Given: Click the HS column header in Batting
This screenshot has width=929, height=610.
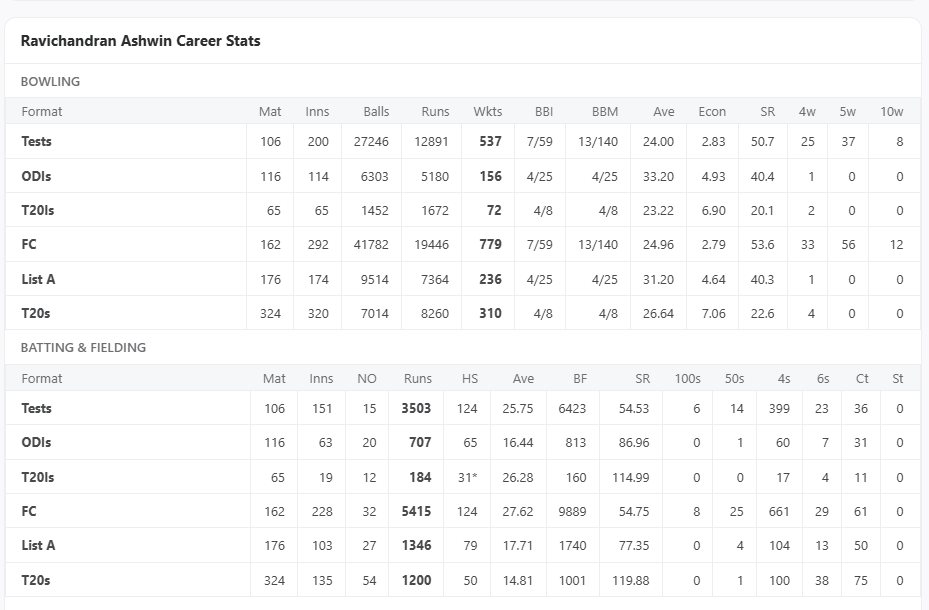Looking at the screenshot, I should click(470, 378).
